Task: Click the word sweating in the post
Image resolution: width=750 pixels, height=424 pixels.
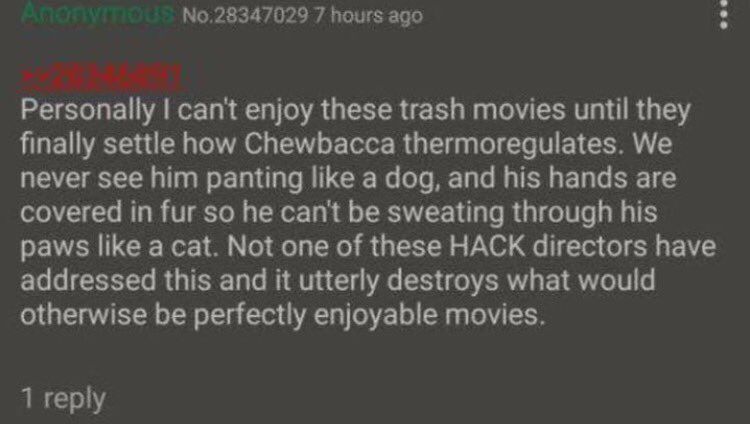Action: (x=445, y=214)
